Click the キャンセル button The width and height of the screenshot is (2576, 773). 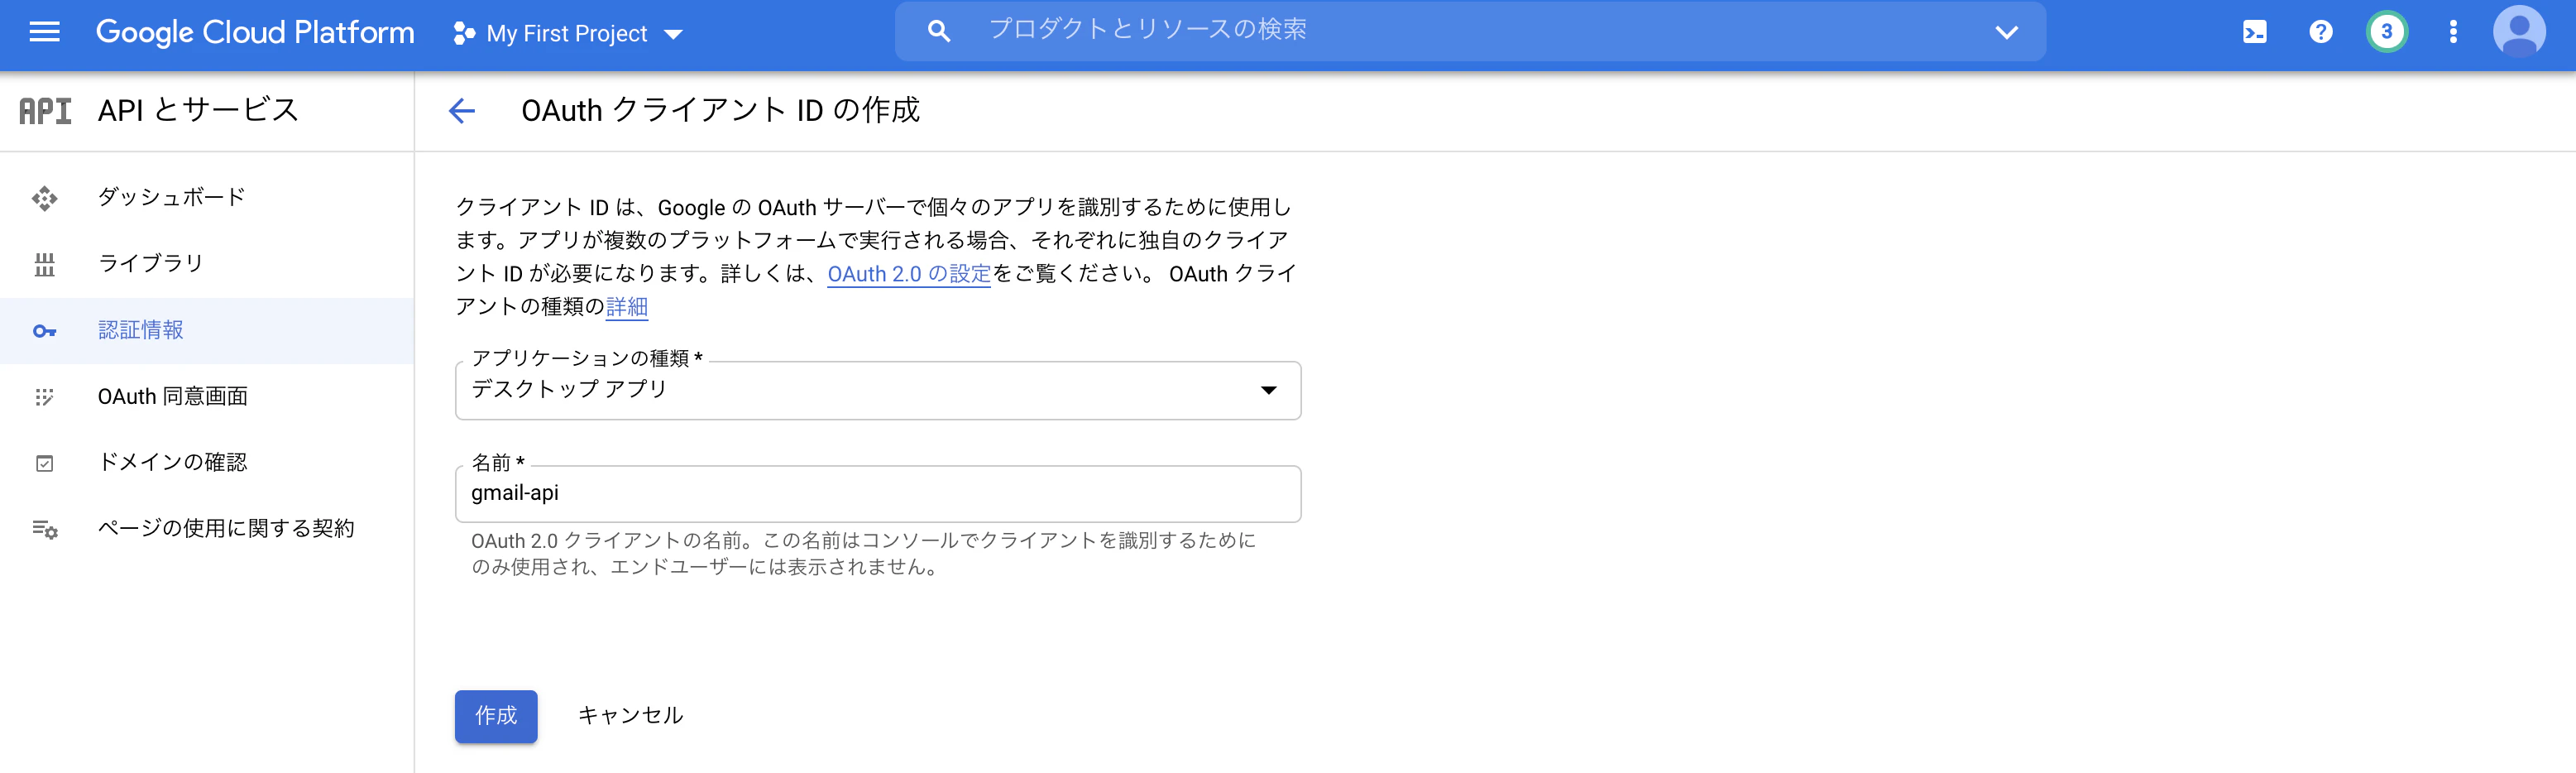630,716
